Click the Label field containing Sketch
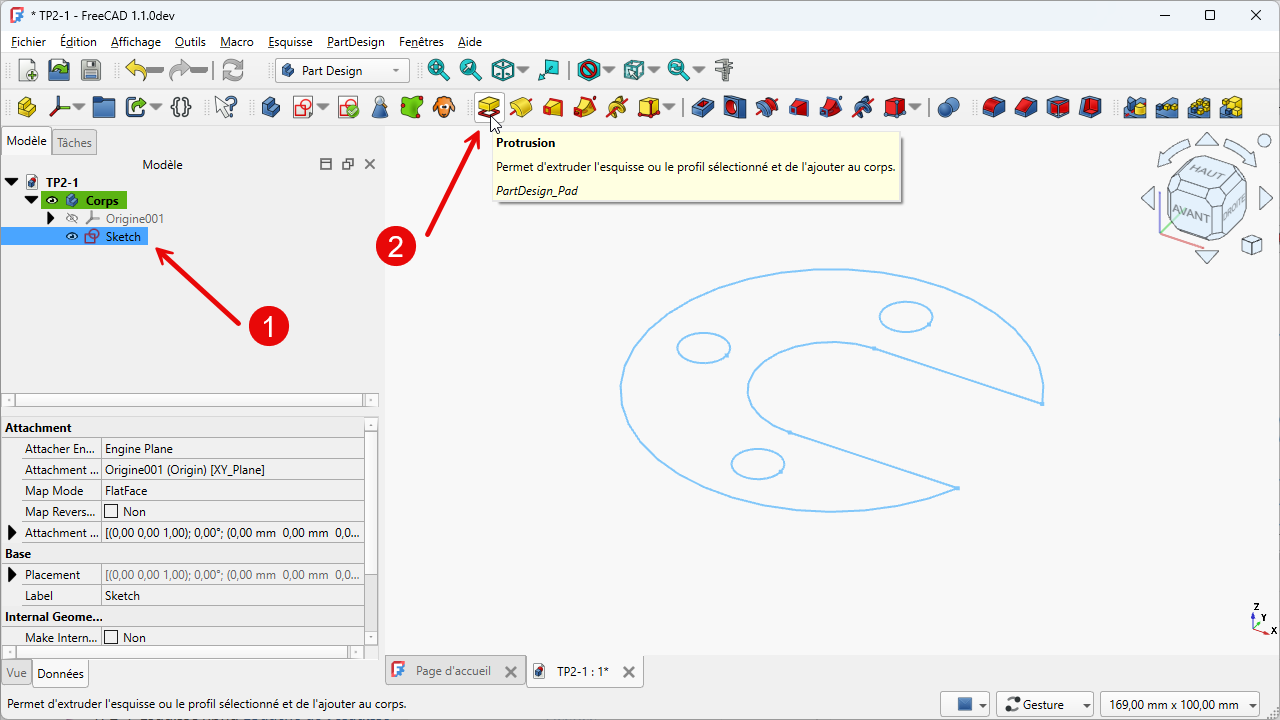 click(232, 596)
